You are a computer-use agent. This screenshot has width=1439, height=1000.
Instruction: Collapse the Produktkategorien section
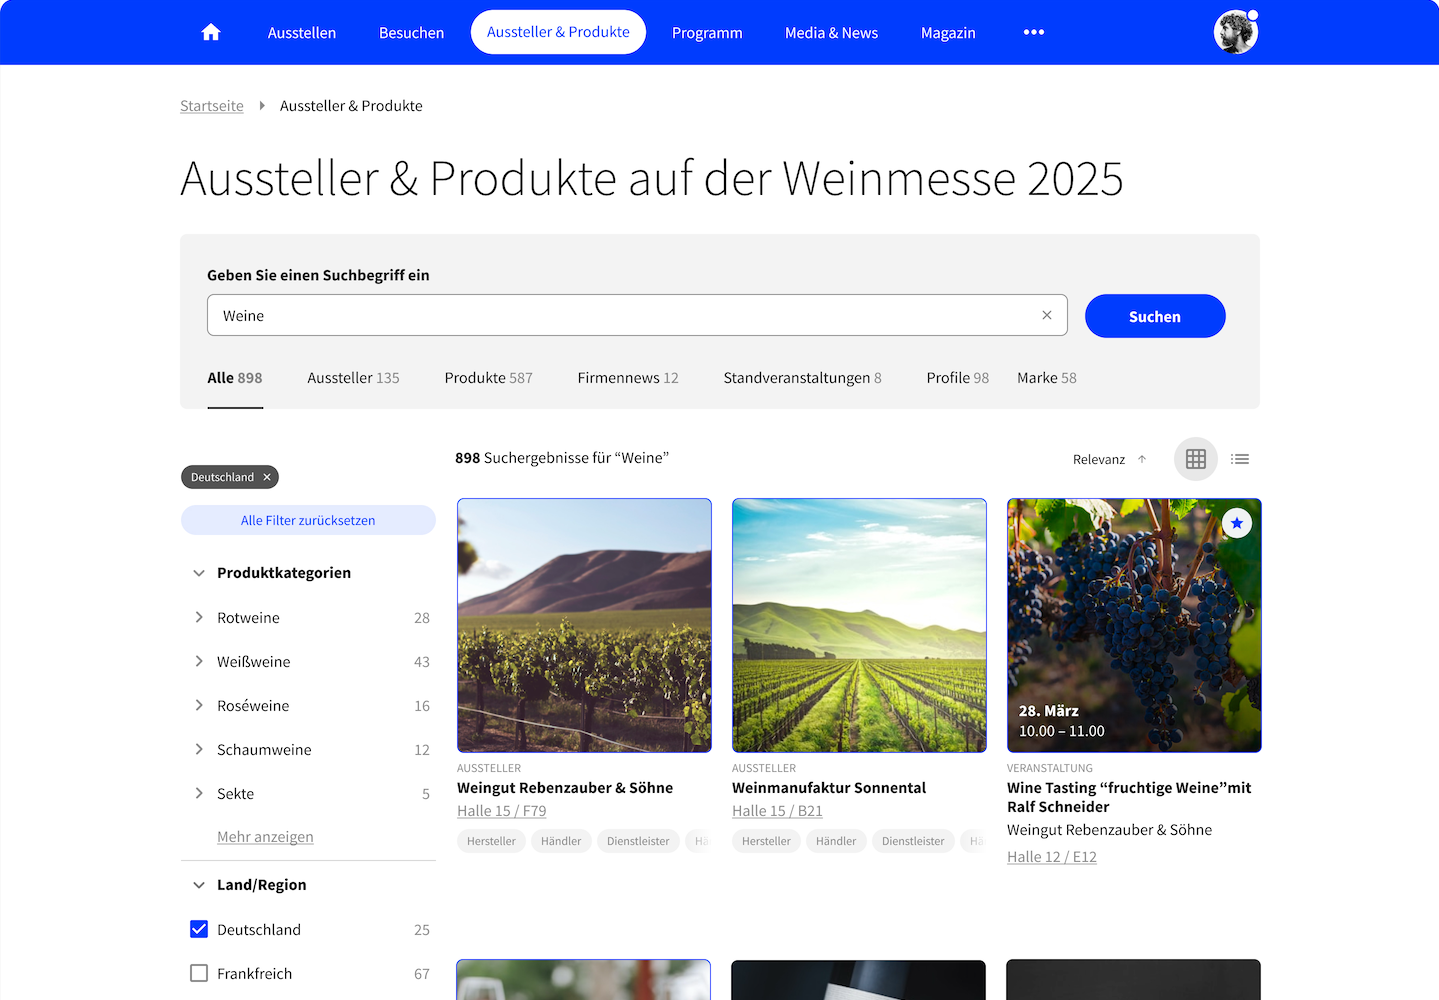coord(199,573)
